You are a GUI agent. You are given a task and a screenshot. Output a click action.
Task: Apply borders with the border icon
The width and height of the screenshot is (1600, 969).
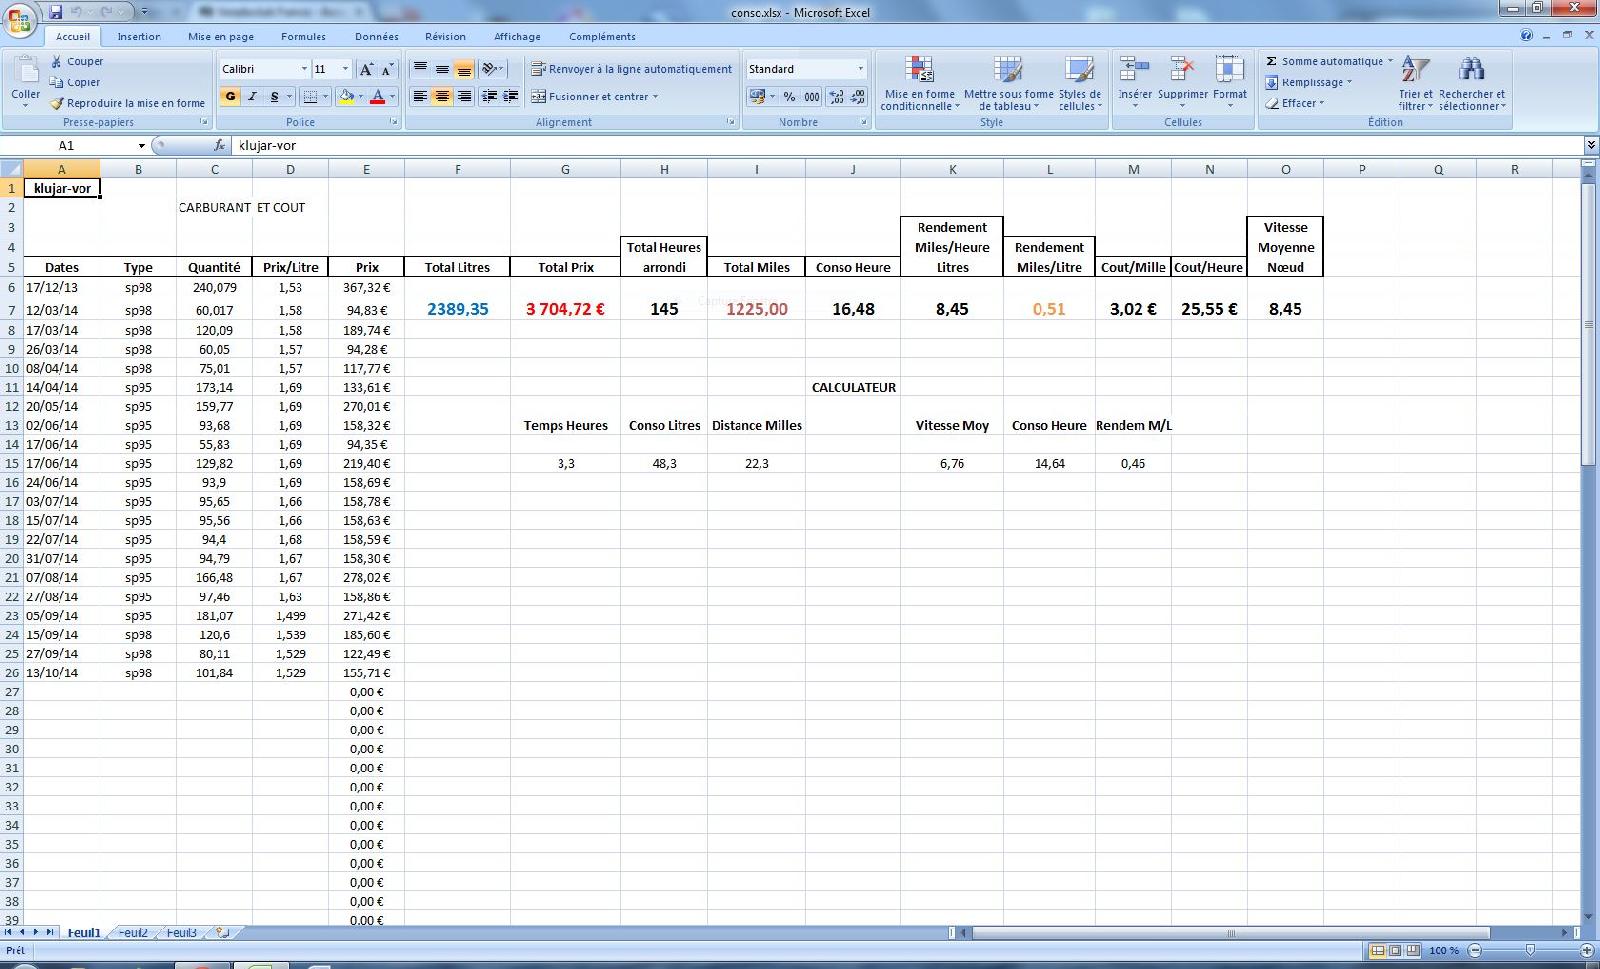pyautogui.click(x=311, y=96)
